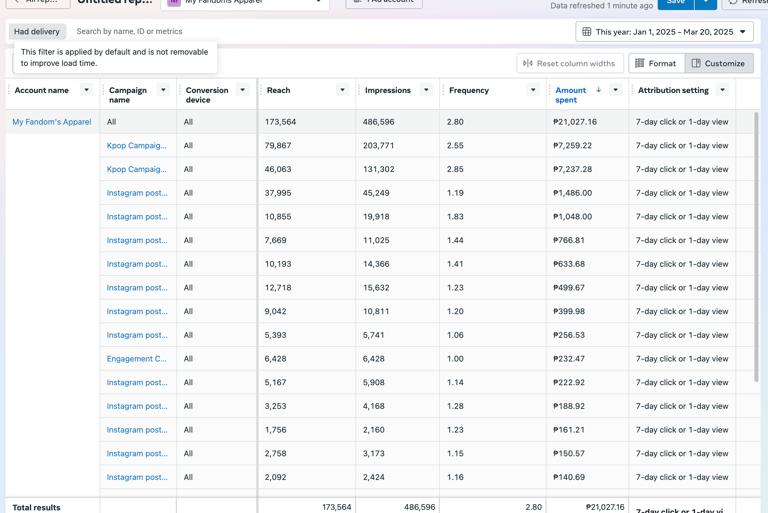768x513 pixels.
Task: Click the calendar icon in date range
Action: click(586, 32)
